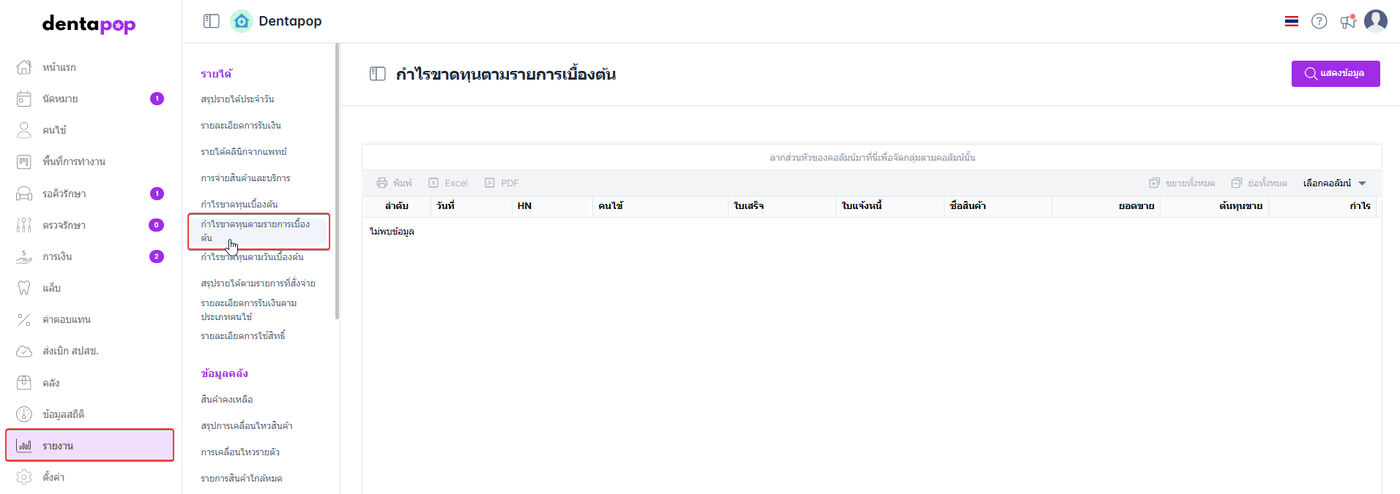The width and height of the screenshot is (1400, 494).
Task: Open กำไรขาดทุนตามวันเบื้องต้น report
Action: [x=252, y=257]
